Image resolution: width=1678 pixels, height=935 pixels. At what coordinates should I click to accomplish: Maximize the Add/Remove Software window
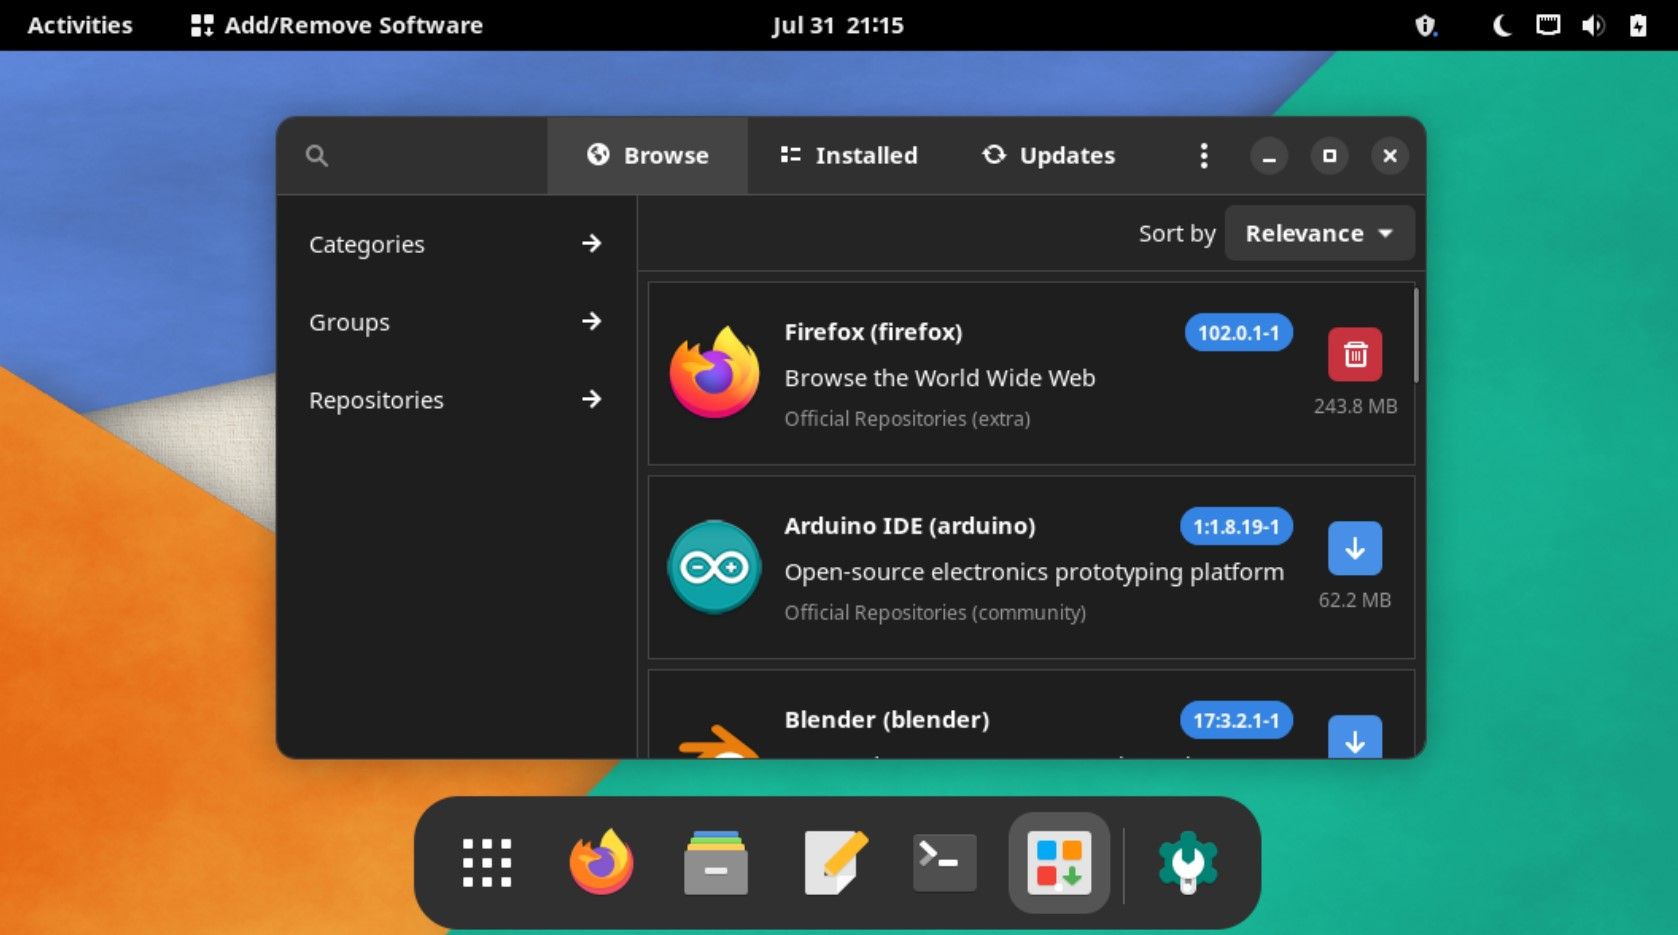[1329, 156]
